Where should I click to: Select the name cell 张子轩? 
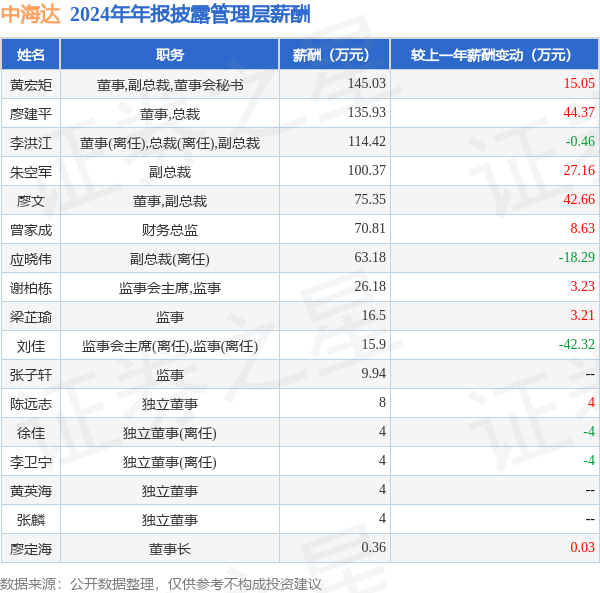click(x=31, y=375)
